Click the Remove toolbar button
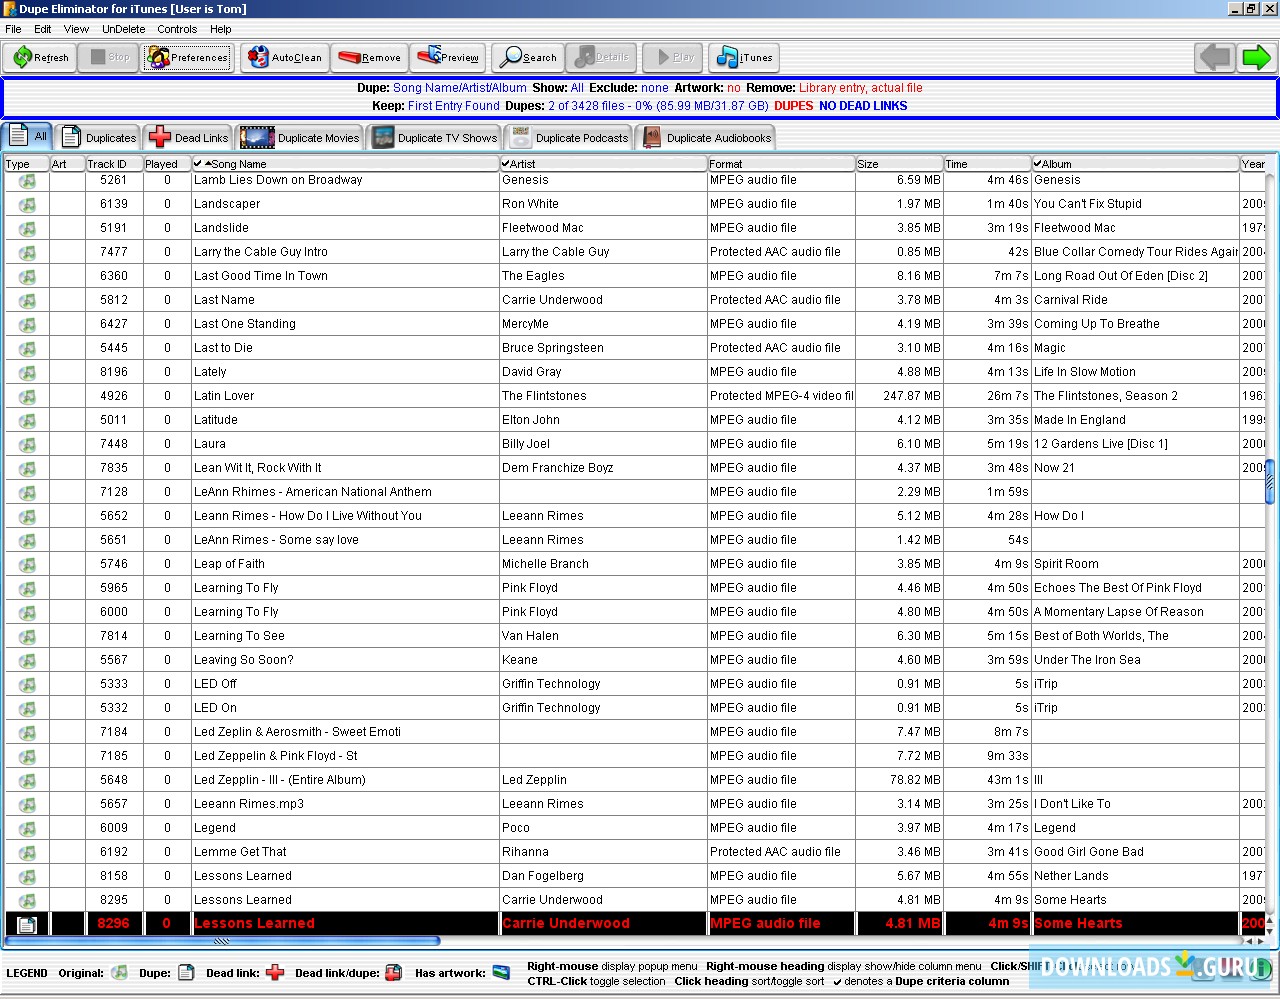The image size is (1280, 999). [369, 58]
